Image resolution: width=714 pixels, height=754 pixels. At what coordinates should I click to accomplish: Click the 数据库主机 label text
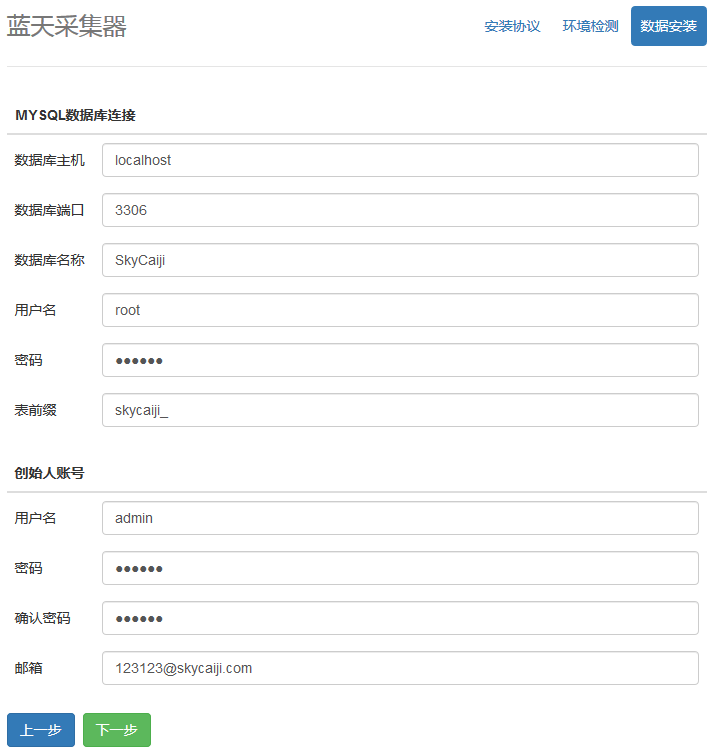point(50,160)
